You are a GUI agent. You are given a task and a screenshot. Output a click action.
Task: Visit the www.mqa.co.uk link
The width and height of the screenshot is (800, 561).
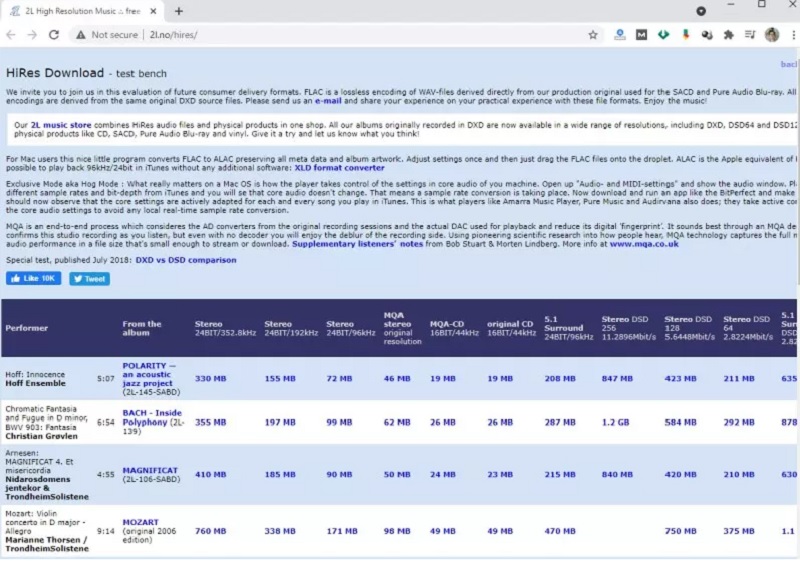644,244
